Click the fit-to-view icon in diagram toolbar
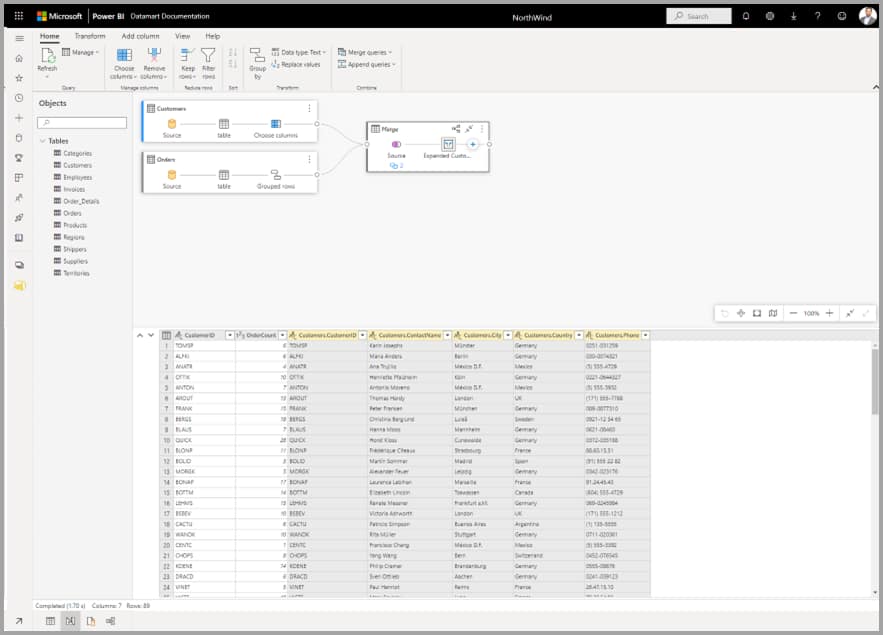 [757, 312]
